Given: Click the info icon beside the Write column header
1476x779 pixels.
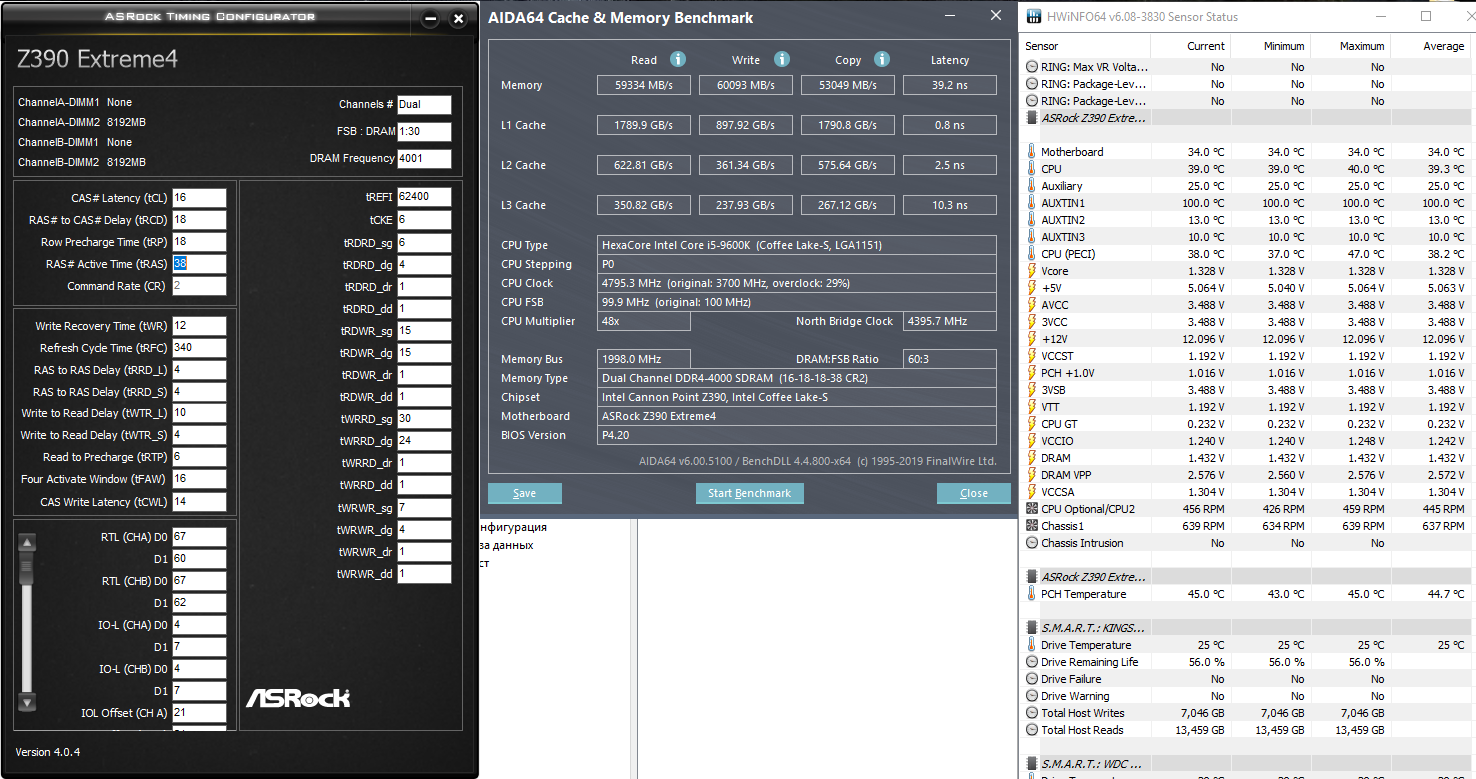Looking at the screenshot, I should click(x=782, y=60).
